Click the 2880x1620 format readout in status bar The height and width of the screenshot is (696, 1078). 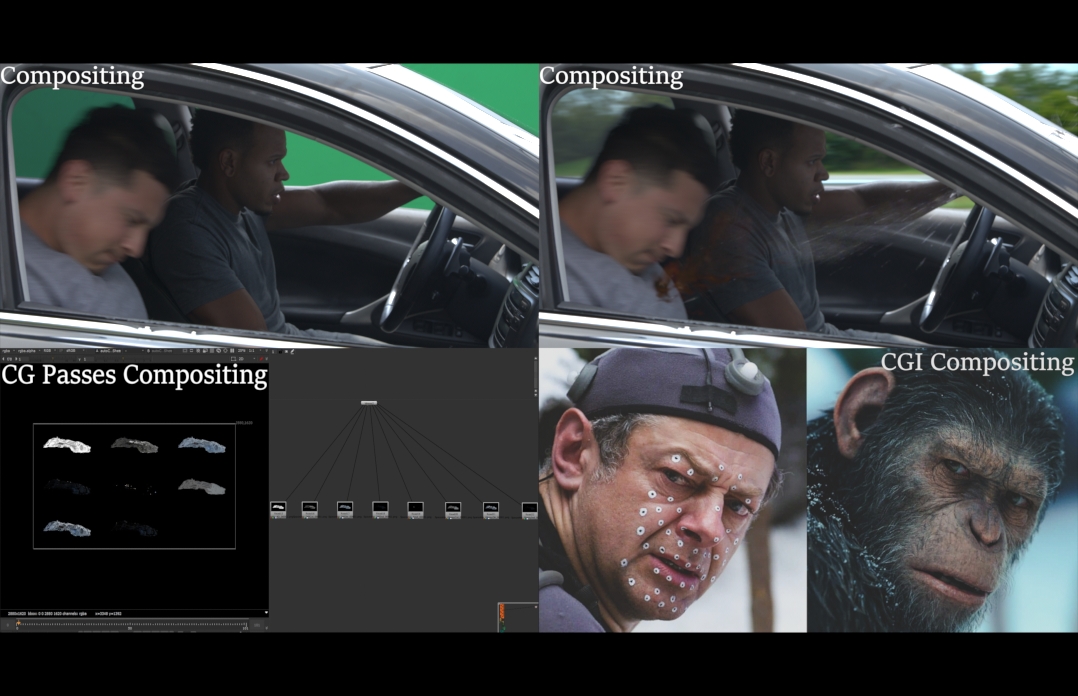pos(17,613)
